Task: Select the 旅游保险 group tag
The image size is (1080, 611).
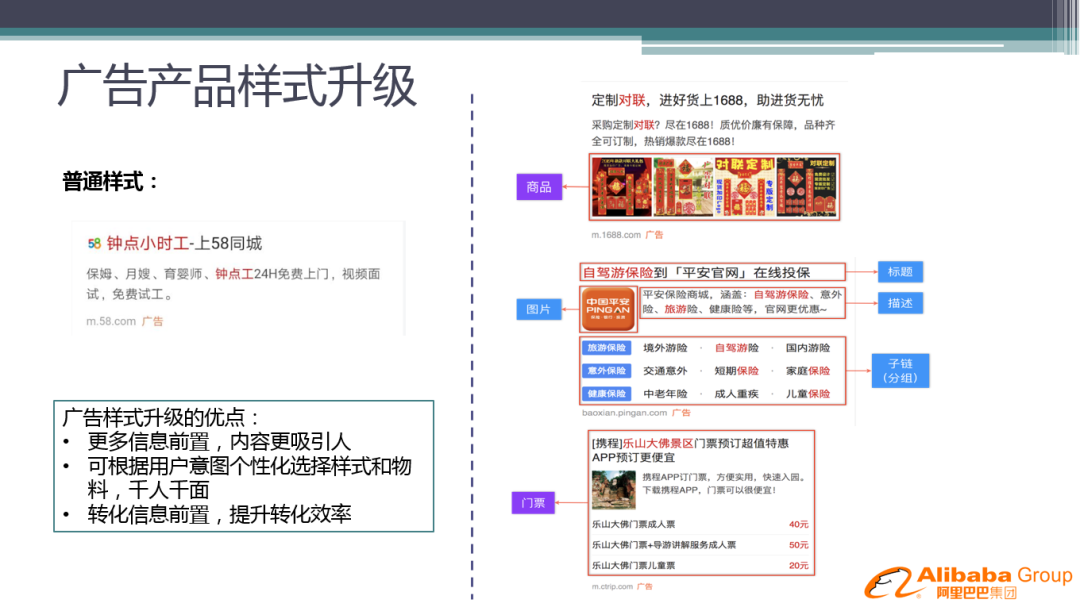Action: (x=606, y=348)
